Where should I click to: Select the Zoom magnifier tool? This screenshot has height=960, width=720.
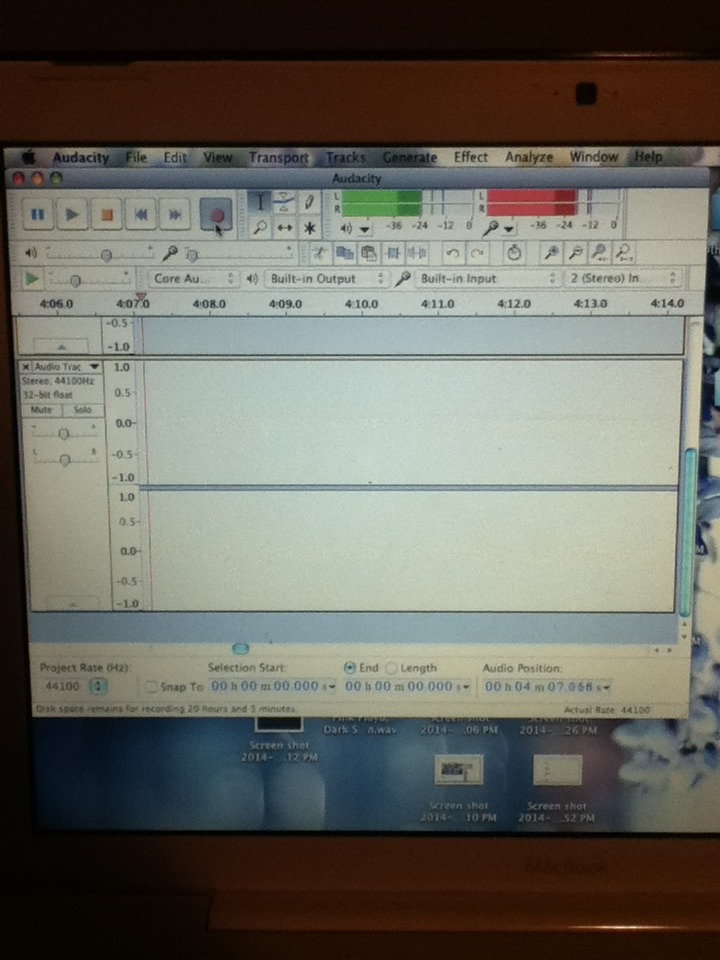tap(260, 228)
